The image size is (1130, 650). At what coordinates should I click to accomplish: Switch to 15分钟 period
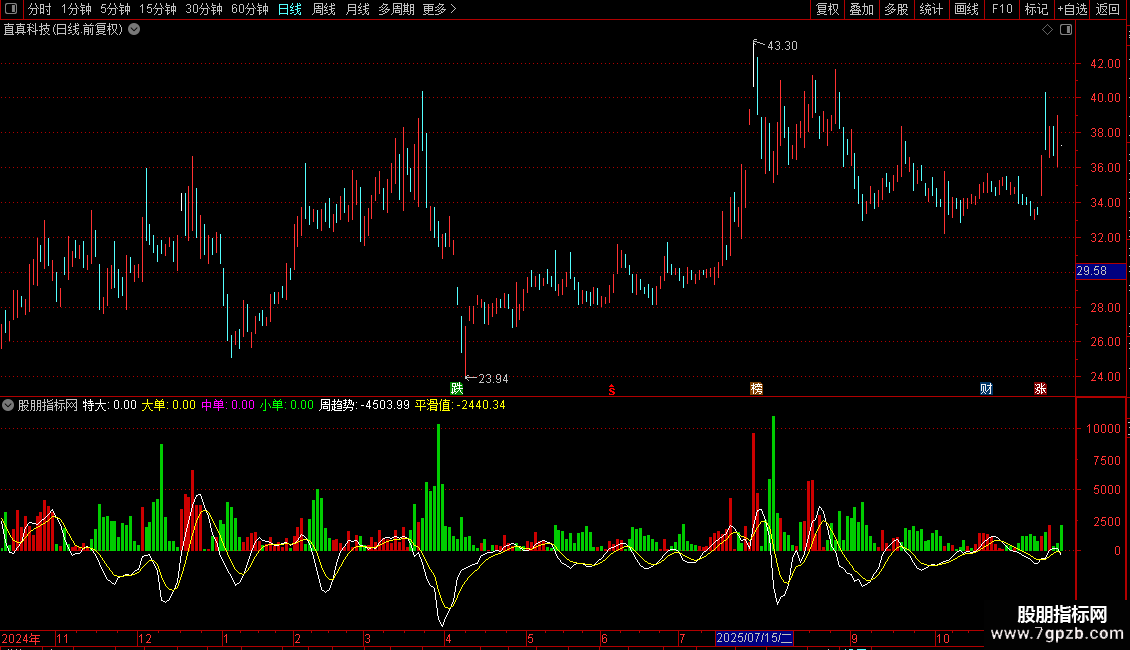(x=158, y=9)
